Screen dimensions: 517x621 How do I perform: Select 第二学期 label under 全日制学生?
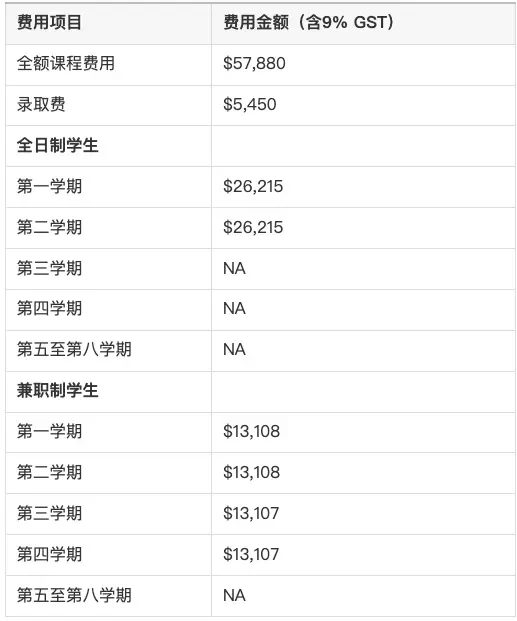[49, 227]
